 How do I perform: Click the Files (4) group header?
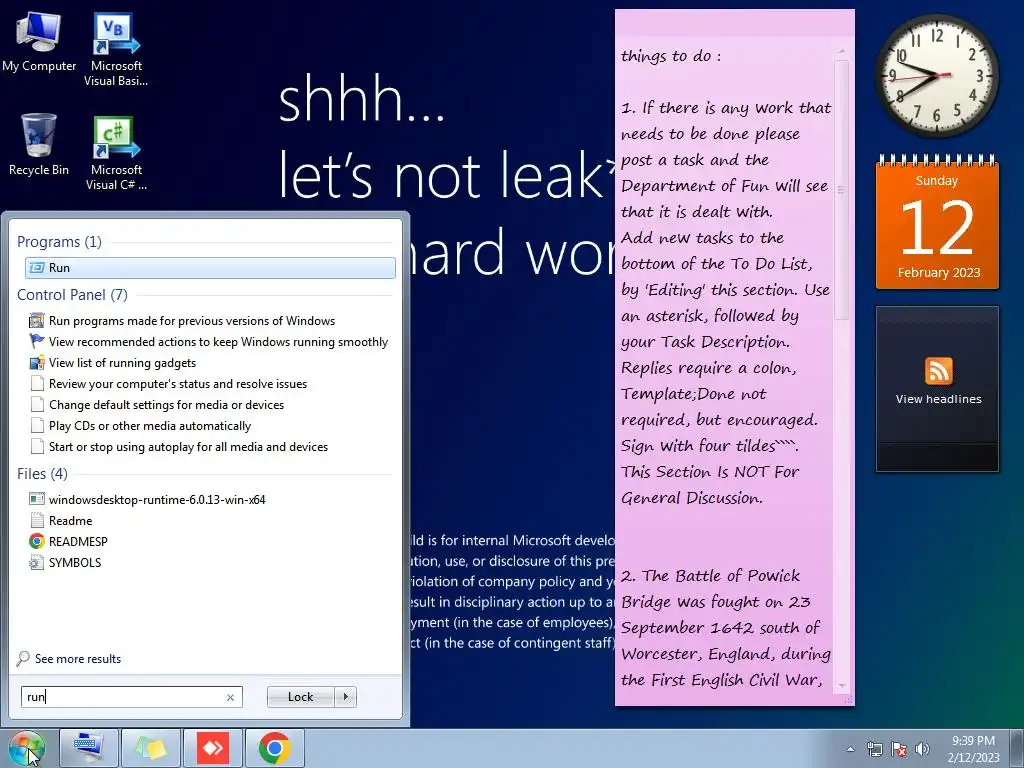coord(42,473)
